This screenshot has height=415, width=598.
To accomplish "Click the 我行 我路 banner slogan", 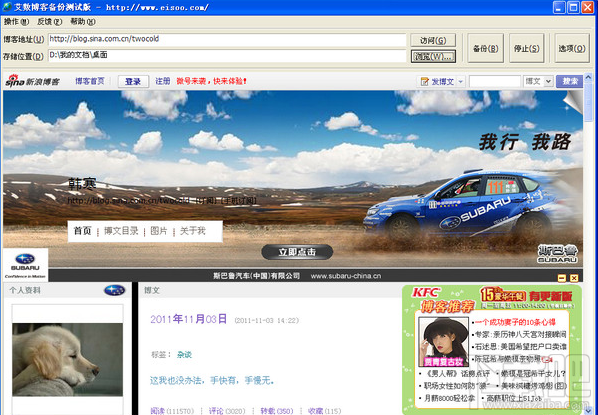I will coord(525,142).
